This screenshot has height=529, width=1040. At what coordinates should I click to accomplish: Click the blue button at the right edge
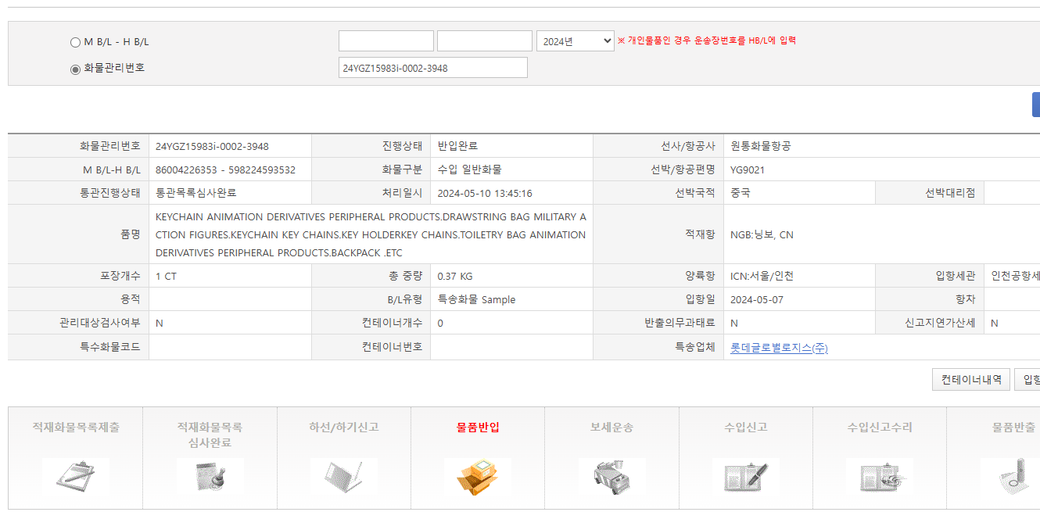[1035, 105]
